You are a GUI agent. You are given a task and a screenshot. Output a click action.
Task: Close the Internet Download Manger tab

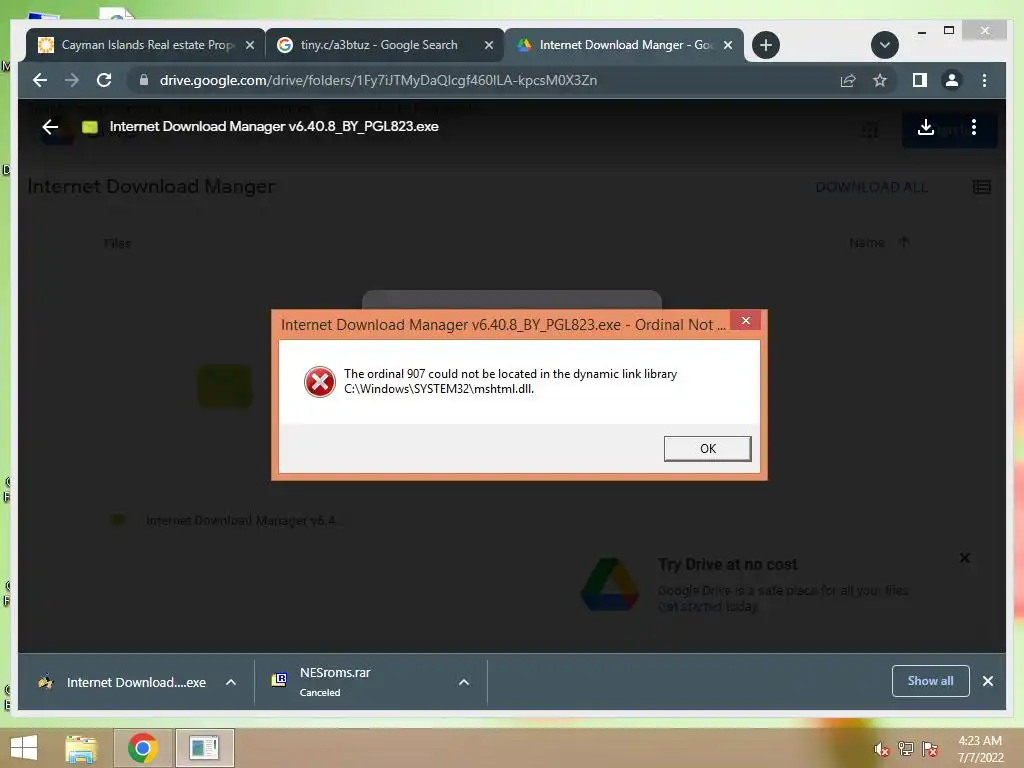(728, 45)
